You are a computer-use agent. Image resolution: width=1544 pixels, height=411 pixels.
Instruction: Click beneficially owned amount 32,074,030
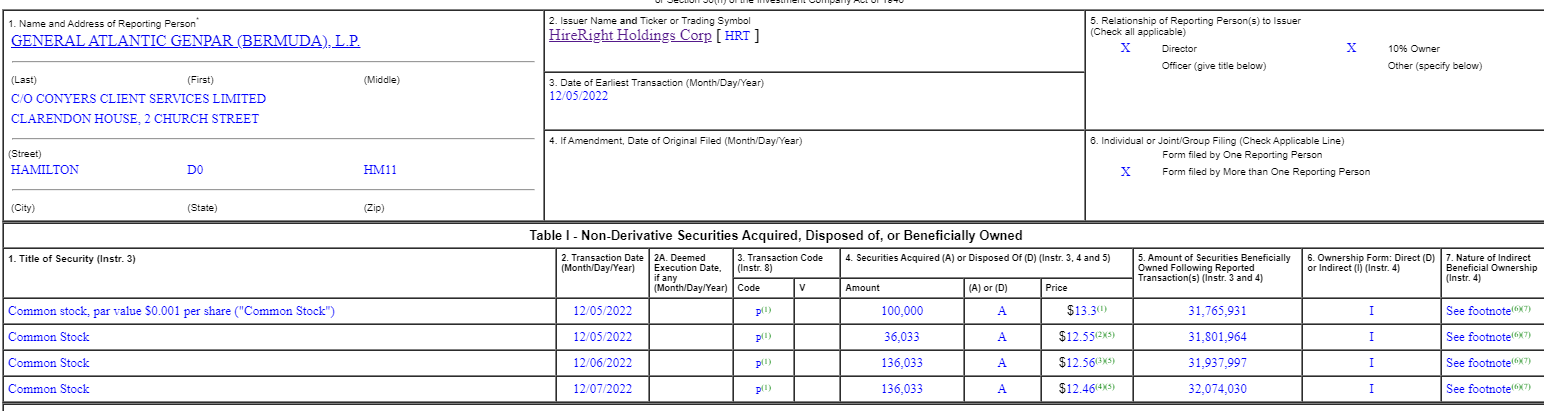(x=1217, y=389)
